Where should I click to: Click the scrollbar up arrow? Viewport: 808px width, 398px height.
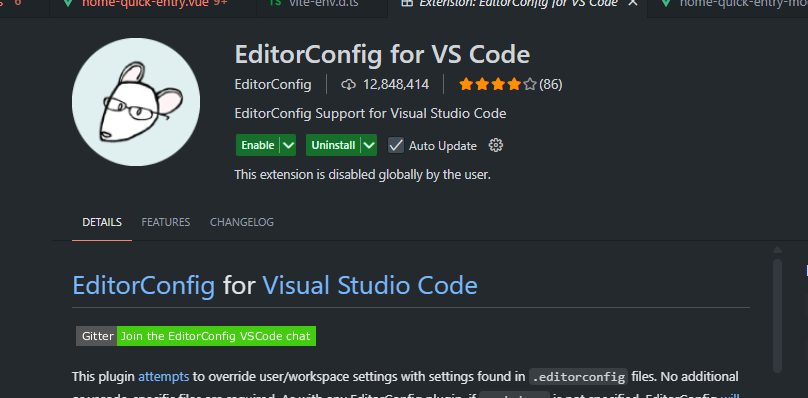click(x=777, y=250)
